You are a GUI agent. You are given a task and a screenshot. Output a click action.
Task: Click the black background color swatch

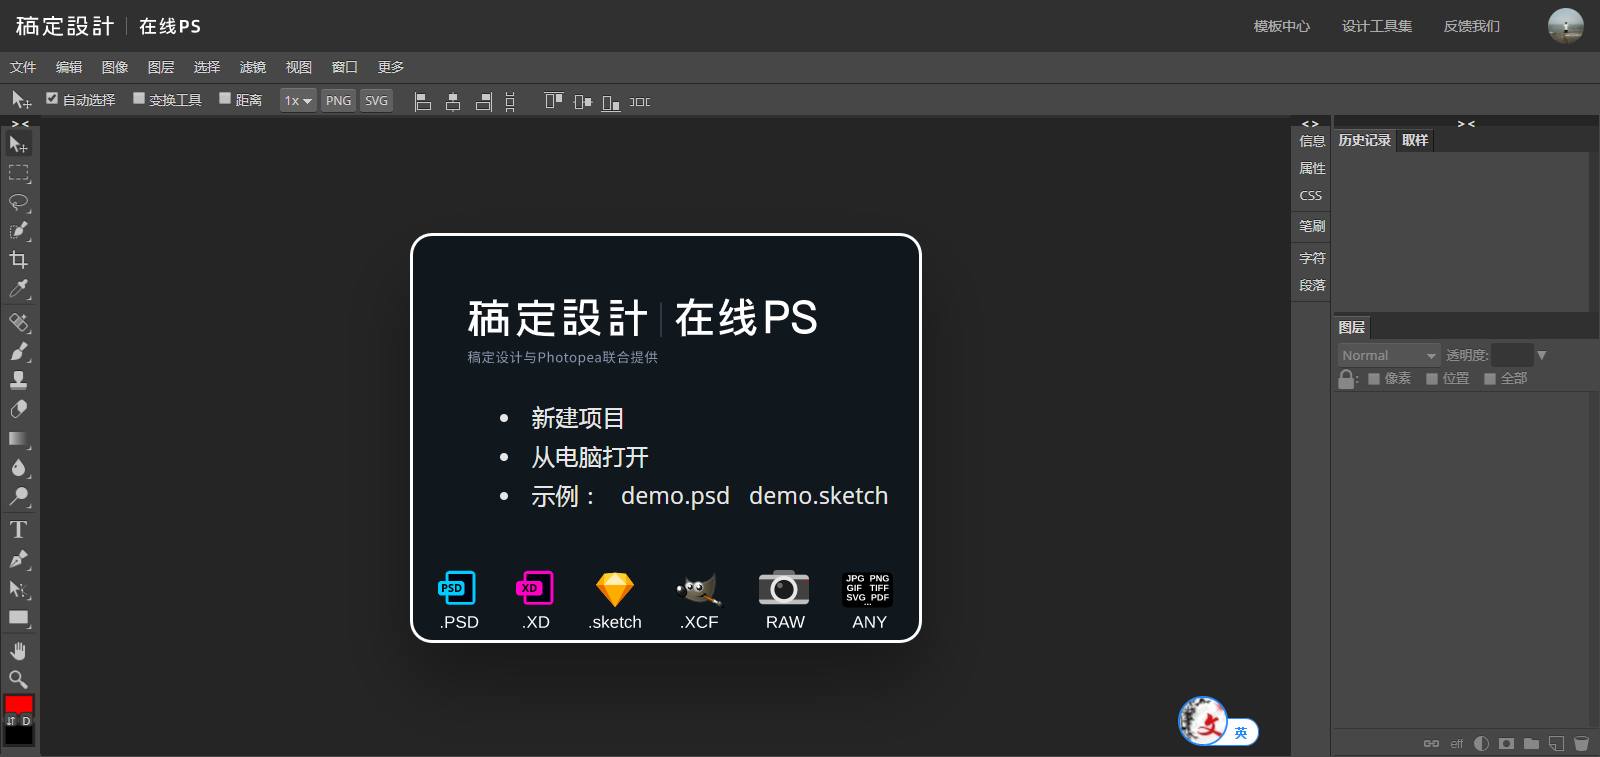point(19,736)
